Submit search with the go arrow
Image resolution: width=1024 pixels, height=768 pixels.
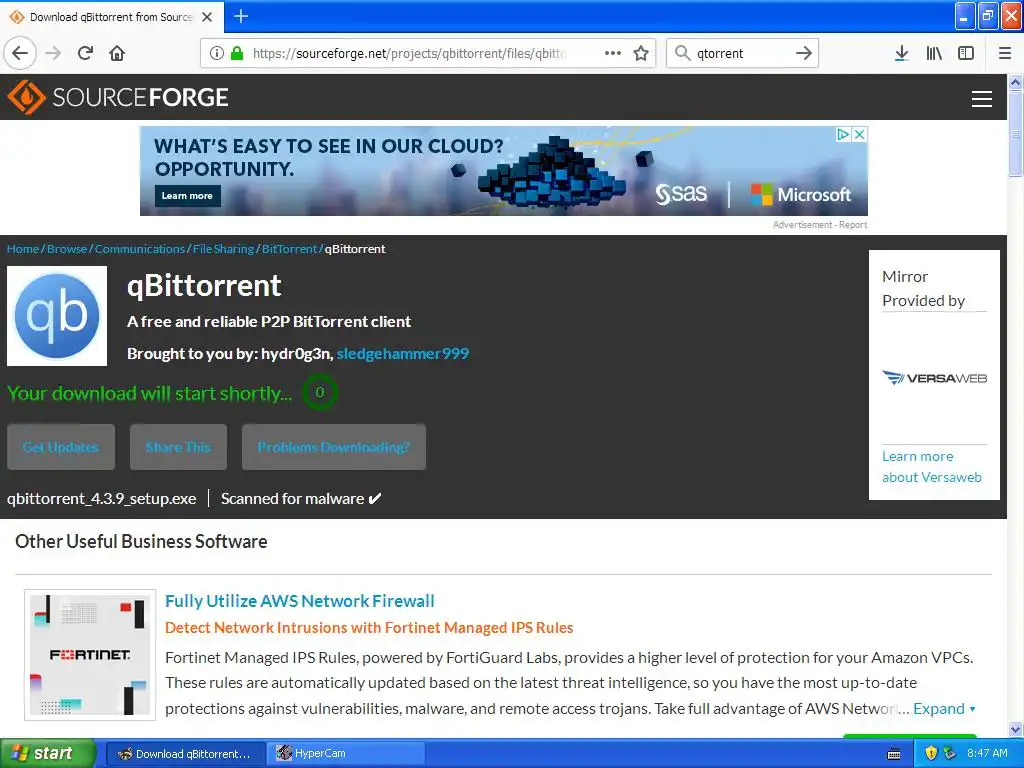(804, 53)
